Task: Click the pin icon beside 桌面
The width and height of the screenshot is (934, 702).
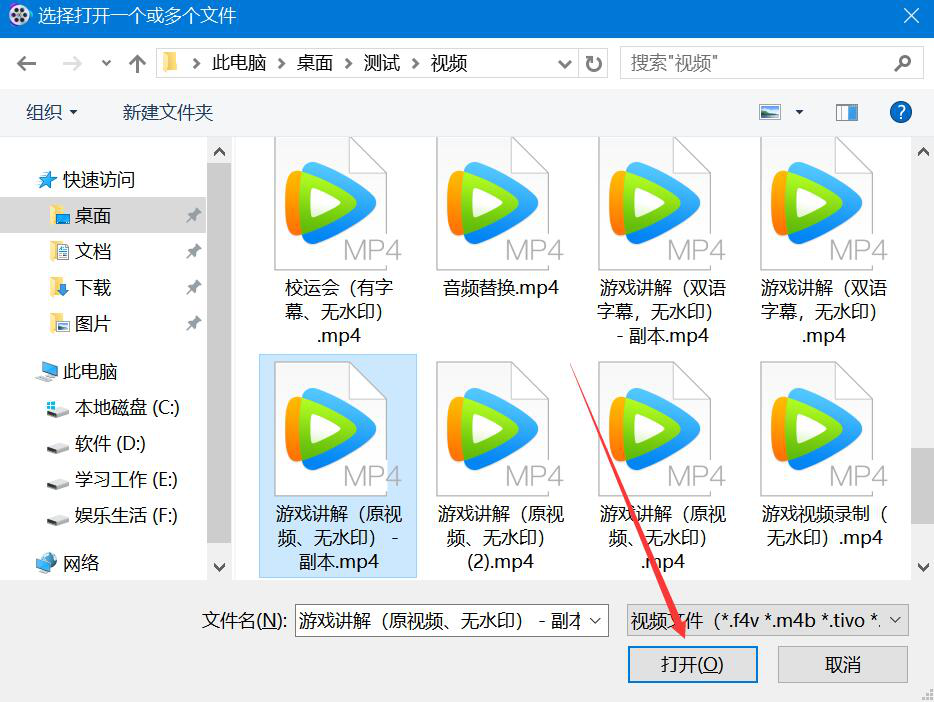Action: 193,216
